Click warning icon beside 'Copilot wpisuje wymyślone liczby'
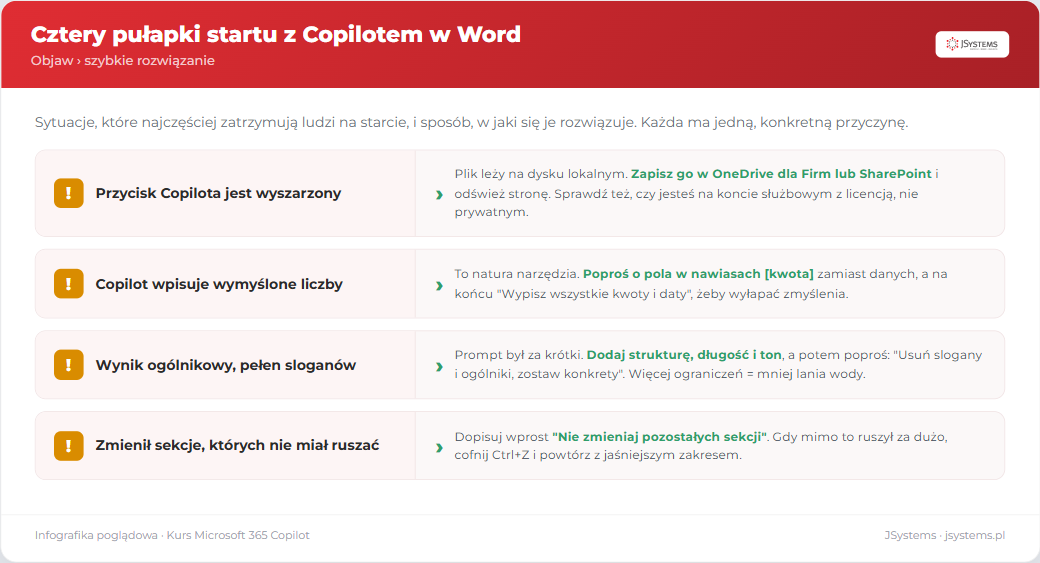The height and width of the screenshot is (563, 1040). [68, 284]
